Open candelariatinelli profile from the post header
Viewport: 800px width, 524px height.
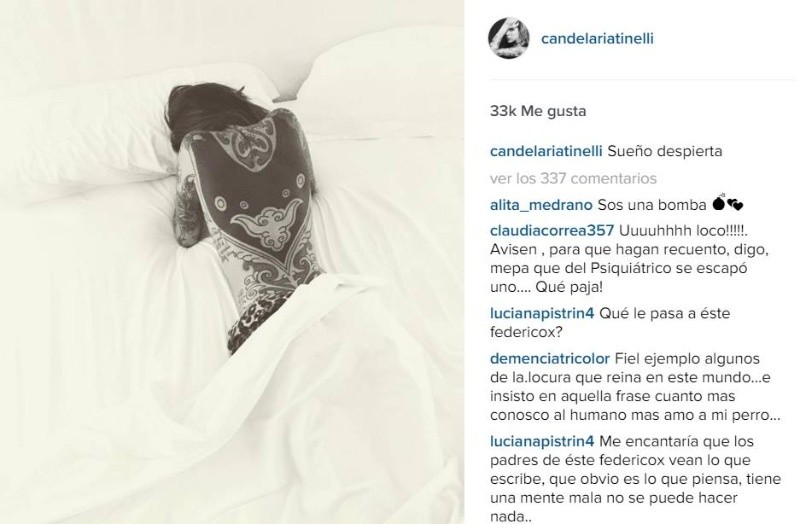pyautogui.click(x=597, y=39)
